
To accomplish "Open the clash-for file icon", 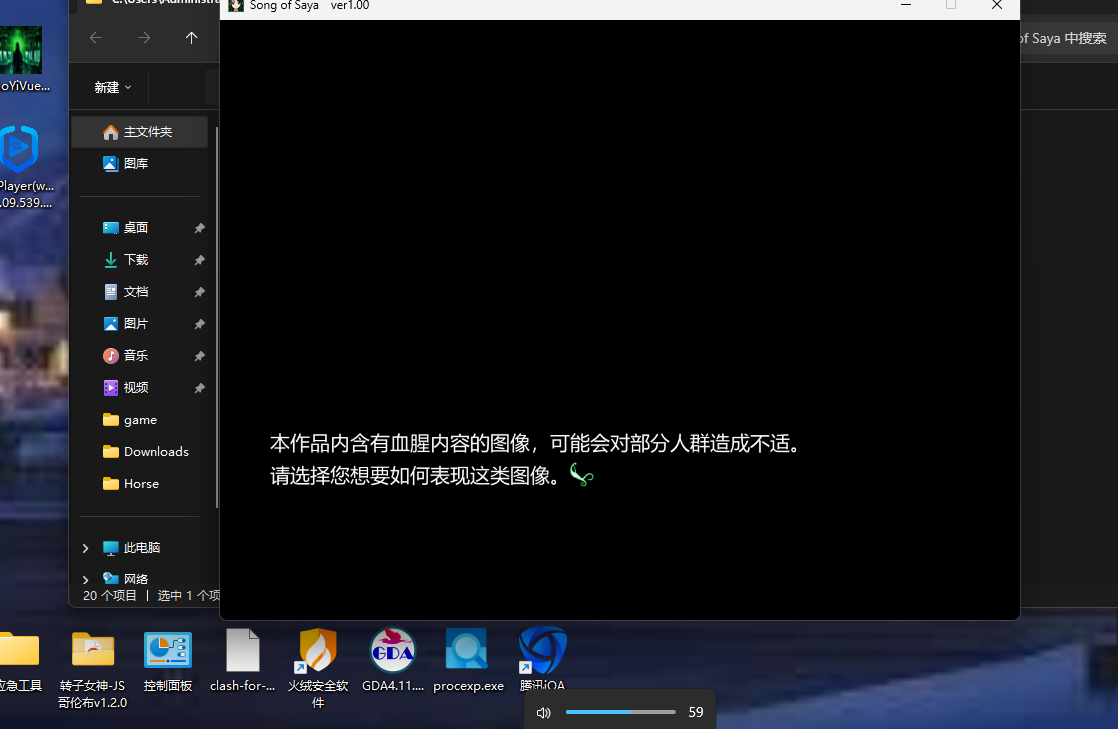I will coord(242,651).
